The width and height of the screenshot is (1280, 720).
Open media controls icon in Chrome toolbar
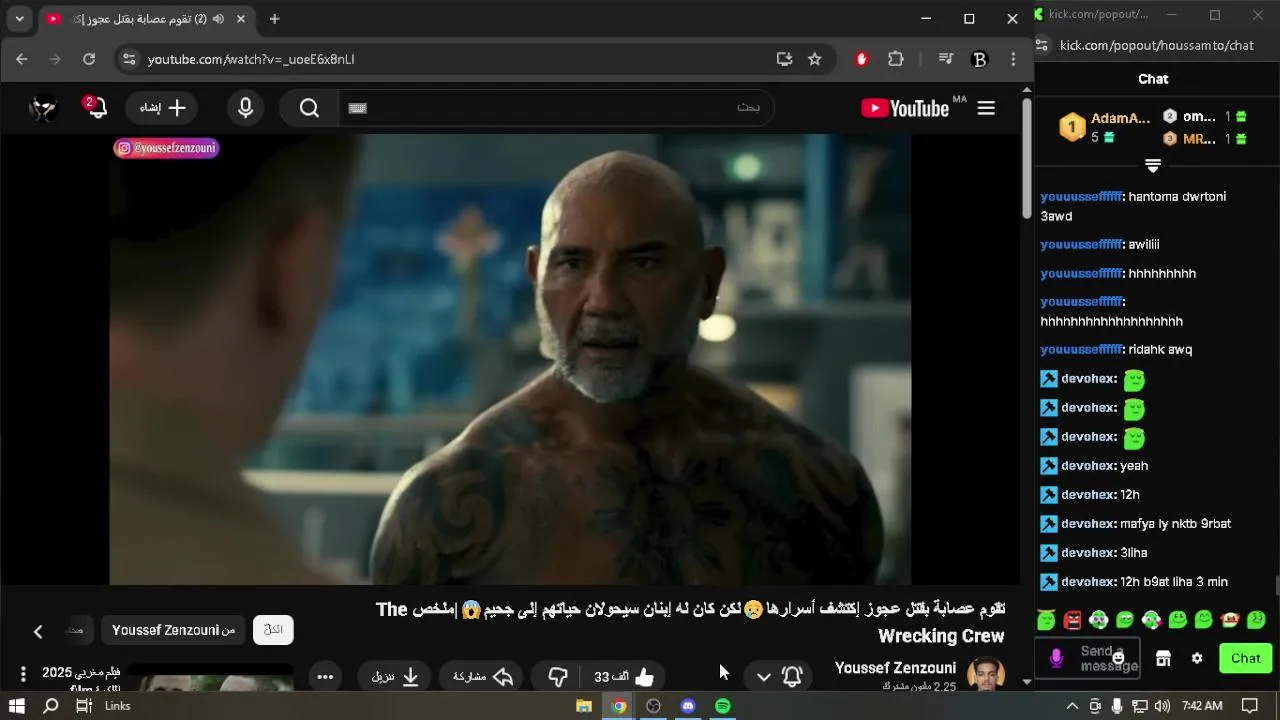[x=945, y=59]
